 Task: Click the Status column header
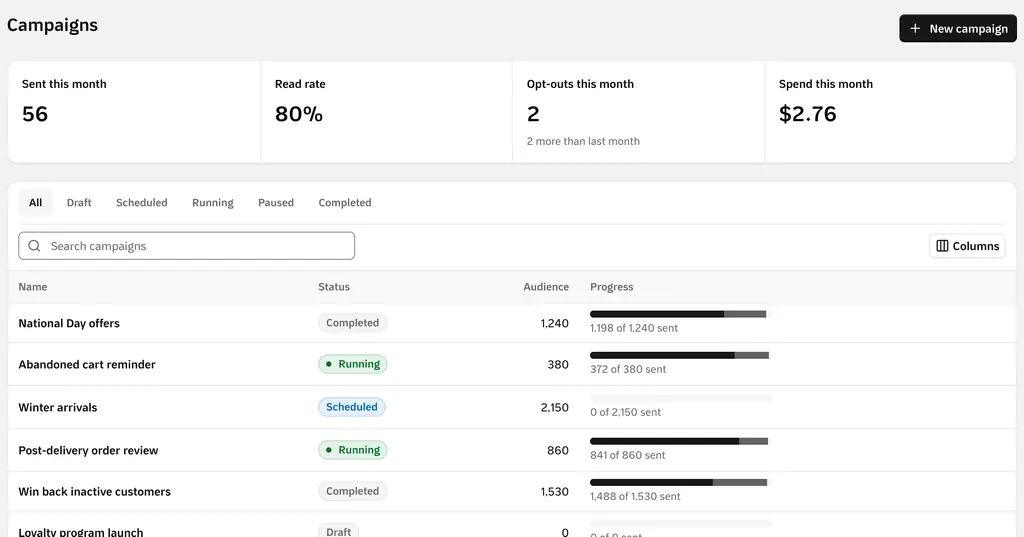pyautogui.click(x=334, y=287)
